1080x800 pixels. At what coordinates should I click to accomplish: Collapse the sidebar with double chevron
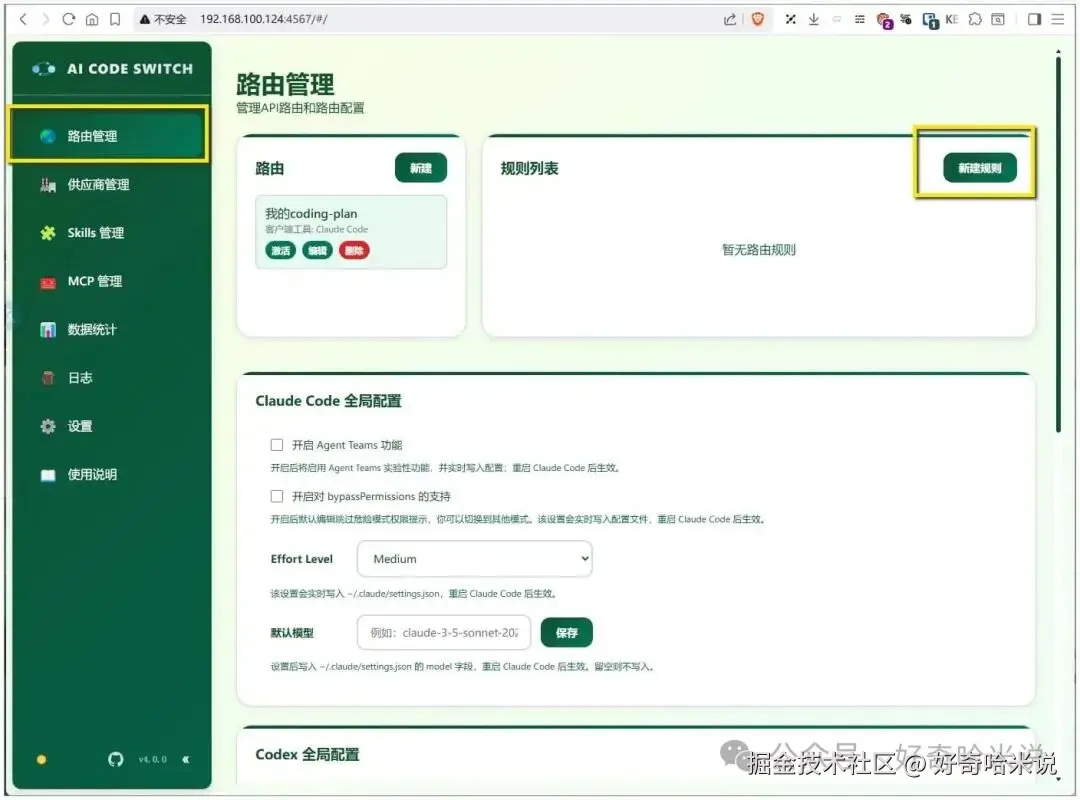point(185,759)
